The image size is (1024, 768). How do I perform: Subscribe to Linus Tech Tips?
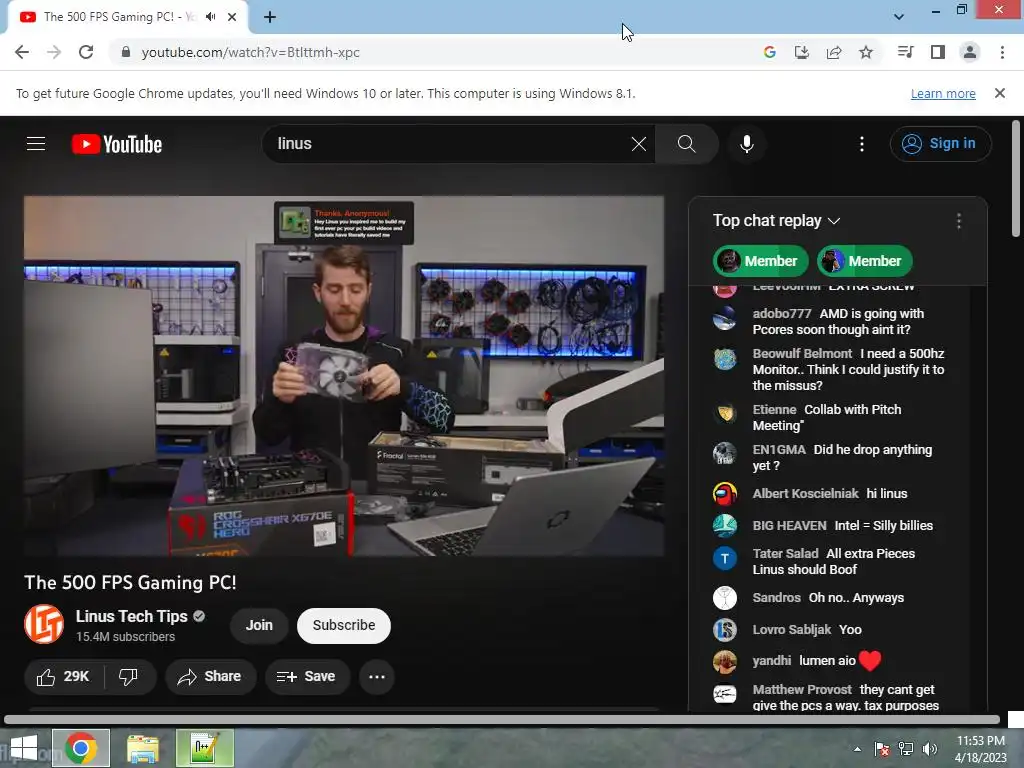click(x=344, y=625)
